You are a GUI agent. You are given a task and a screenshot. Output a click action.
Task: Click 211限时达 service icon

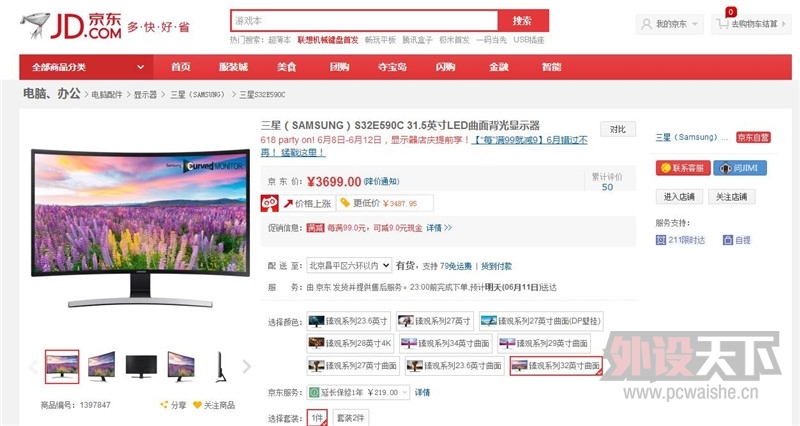pos(661,240)
